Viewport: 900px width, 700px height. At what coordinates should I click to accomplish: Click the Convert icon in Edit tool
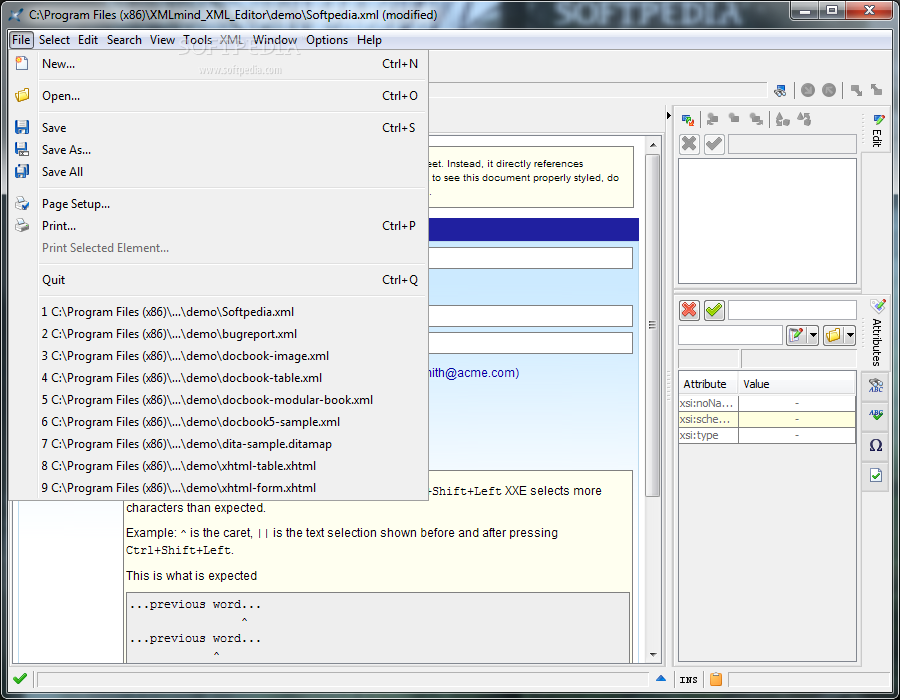point(782,119)
